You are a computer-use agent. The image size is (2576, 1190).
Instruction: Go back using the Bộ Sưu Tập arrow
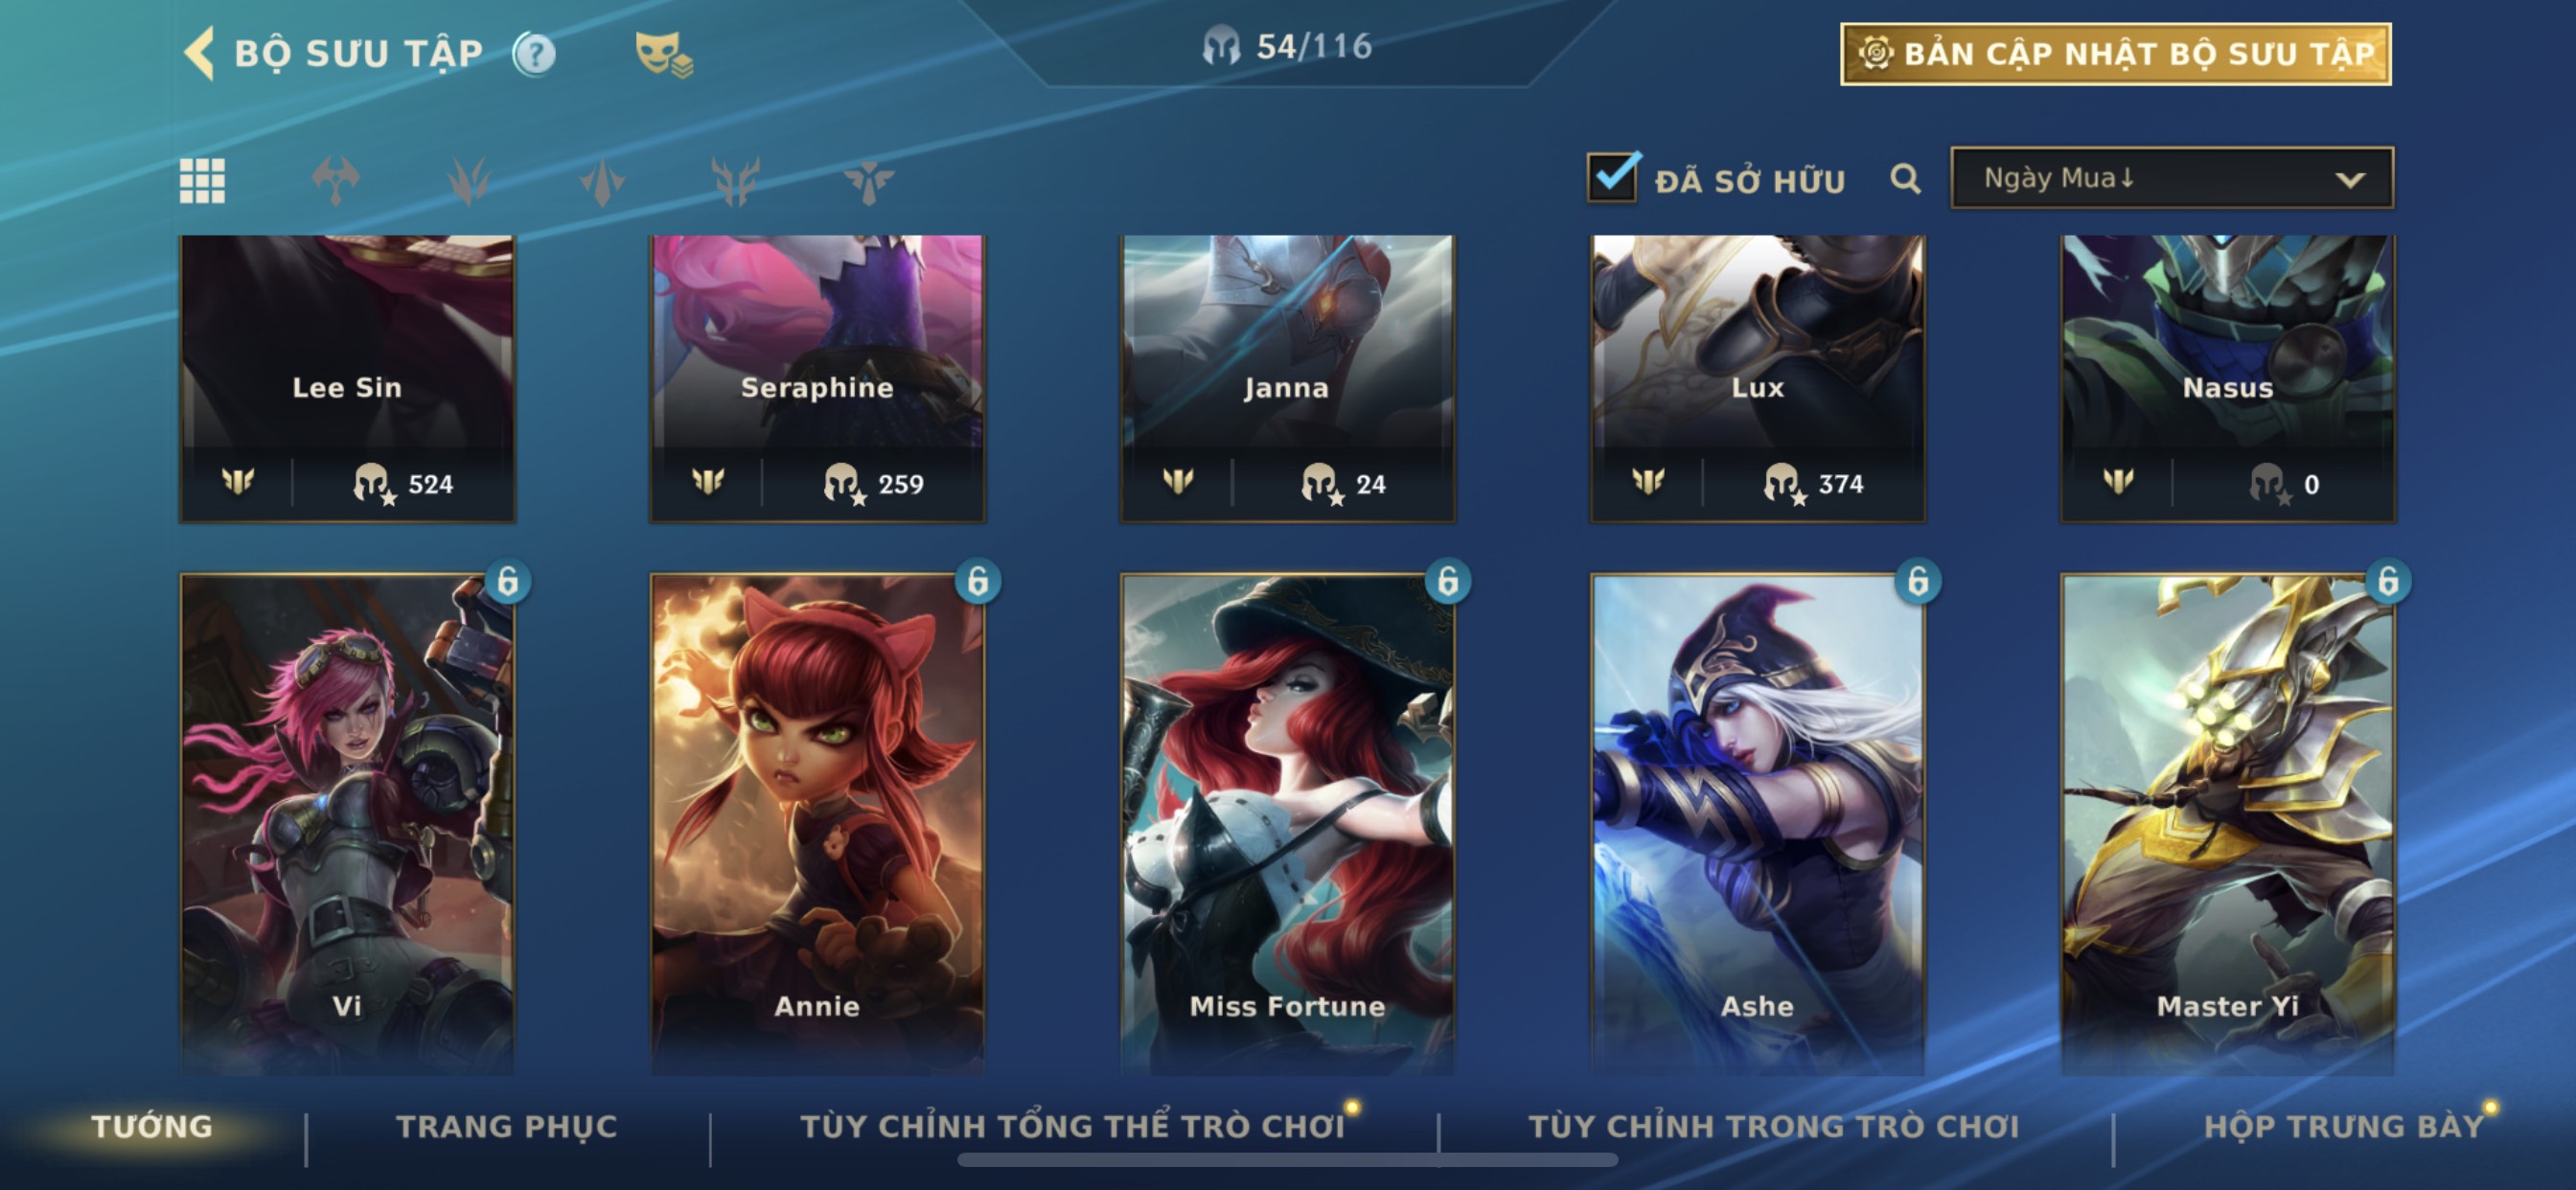coord(200,53)
